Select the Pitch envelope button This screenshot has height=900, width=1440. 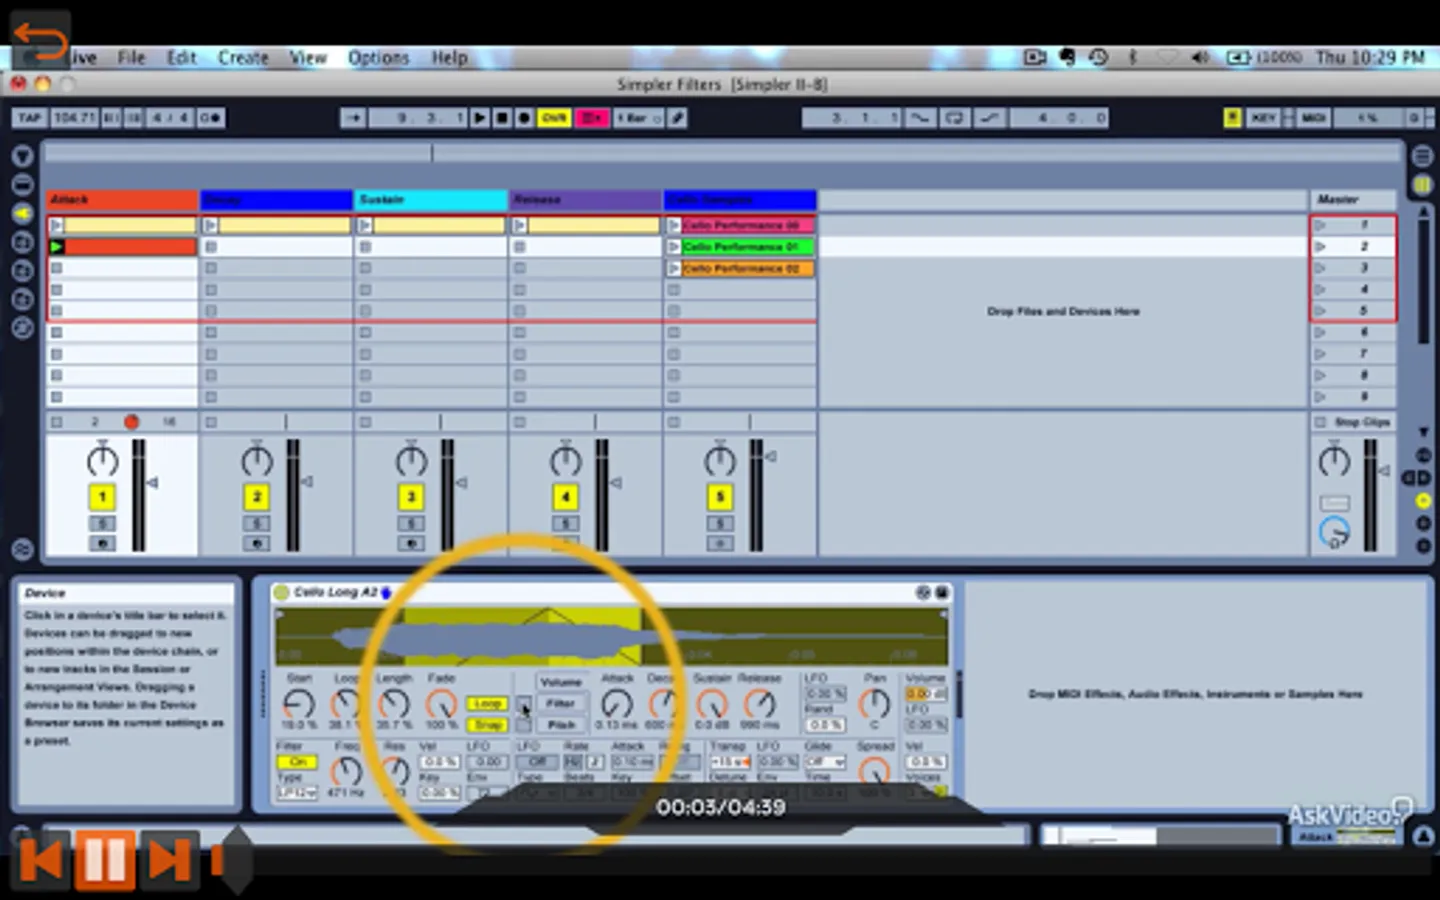[x=561, y=725]
